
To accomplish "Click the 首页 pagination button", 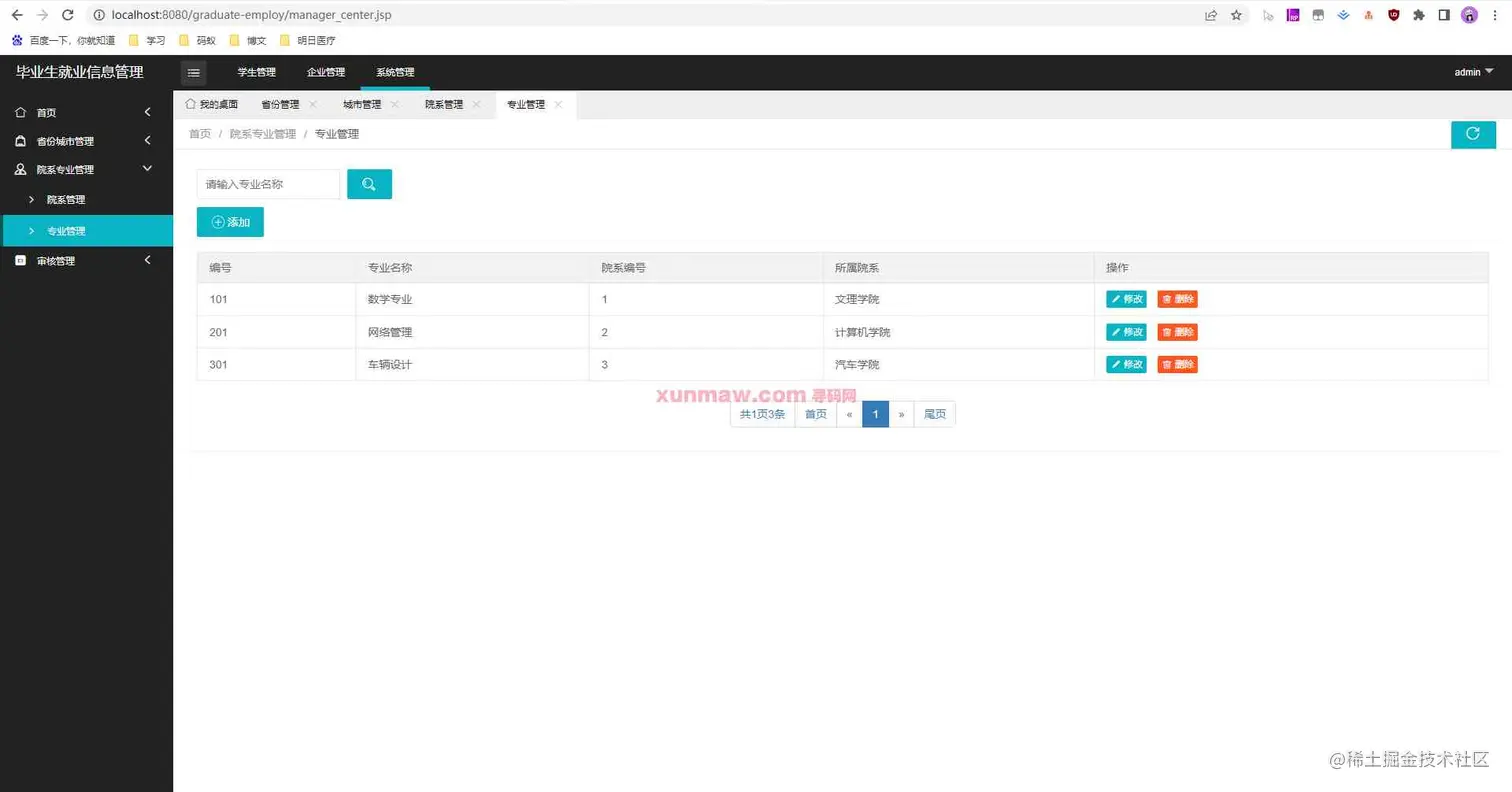I will [816, 414].
